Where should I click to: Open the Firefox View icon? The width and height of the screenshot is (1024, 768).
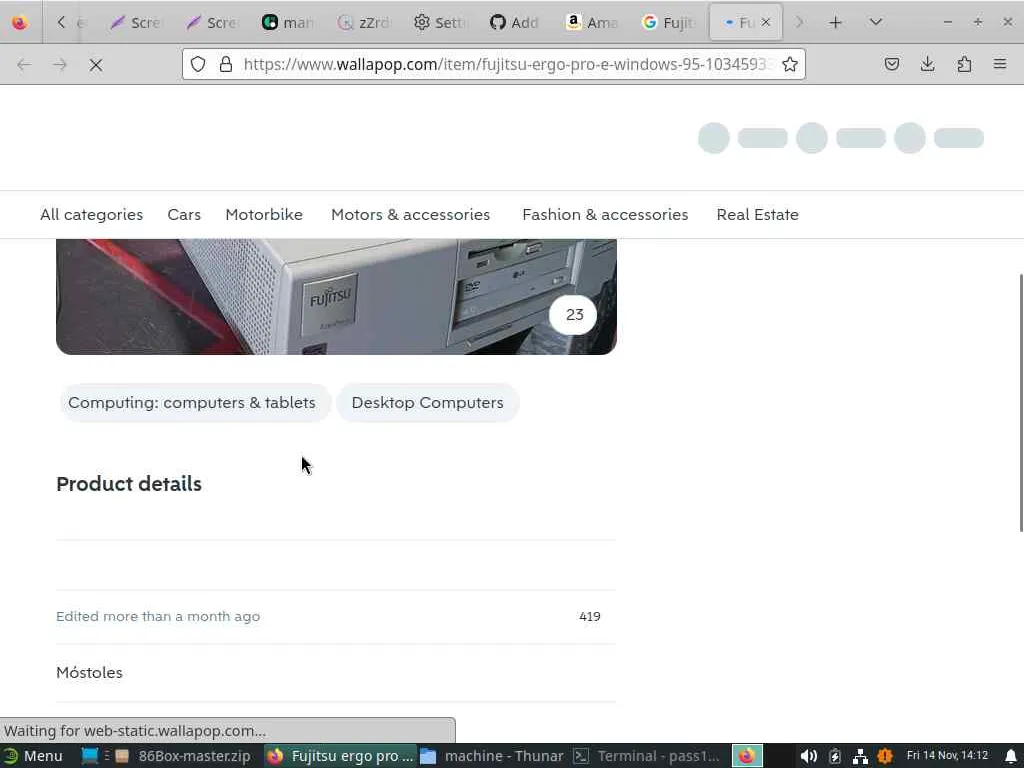(x=20, y=22)
